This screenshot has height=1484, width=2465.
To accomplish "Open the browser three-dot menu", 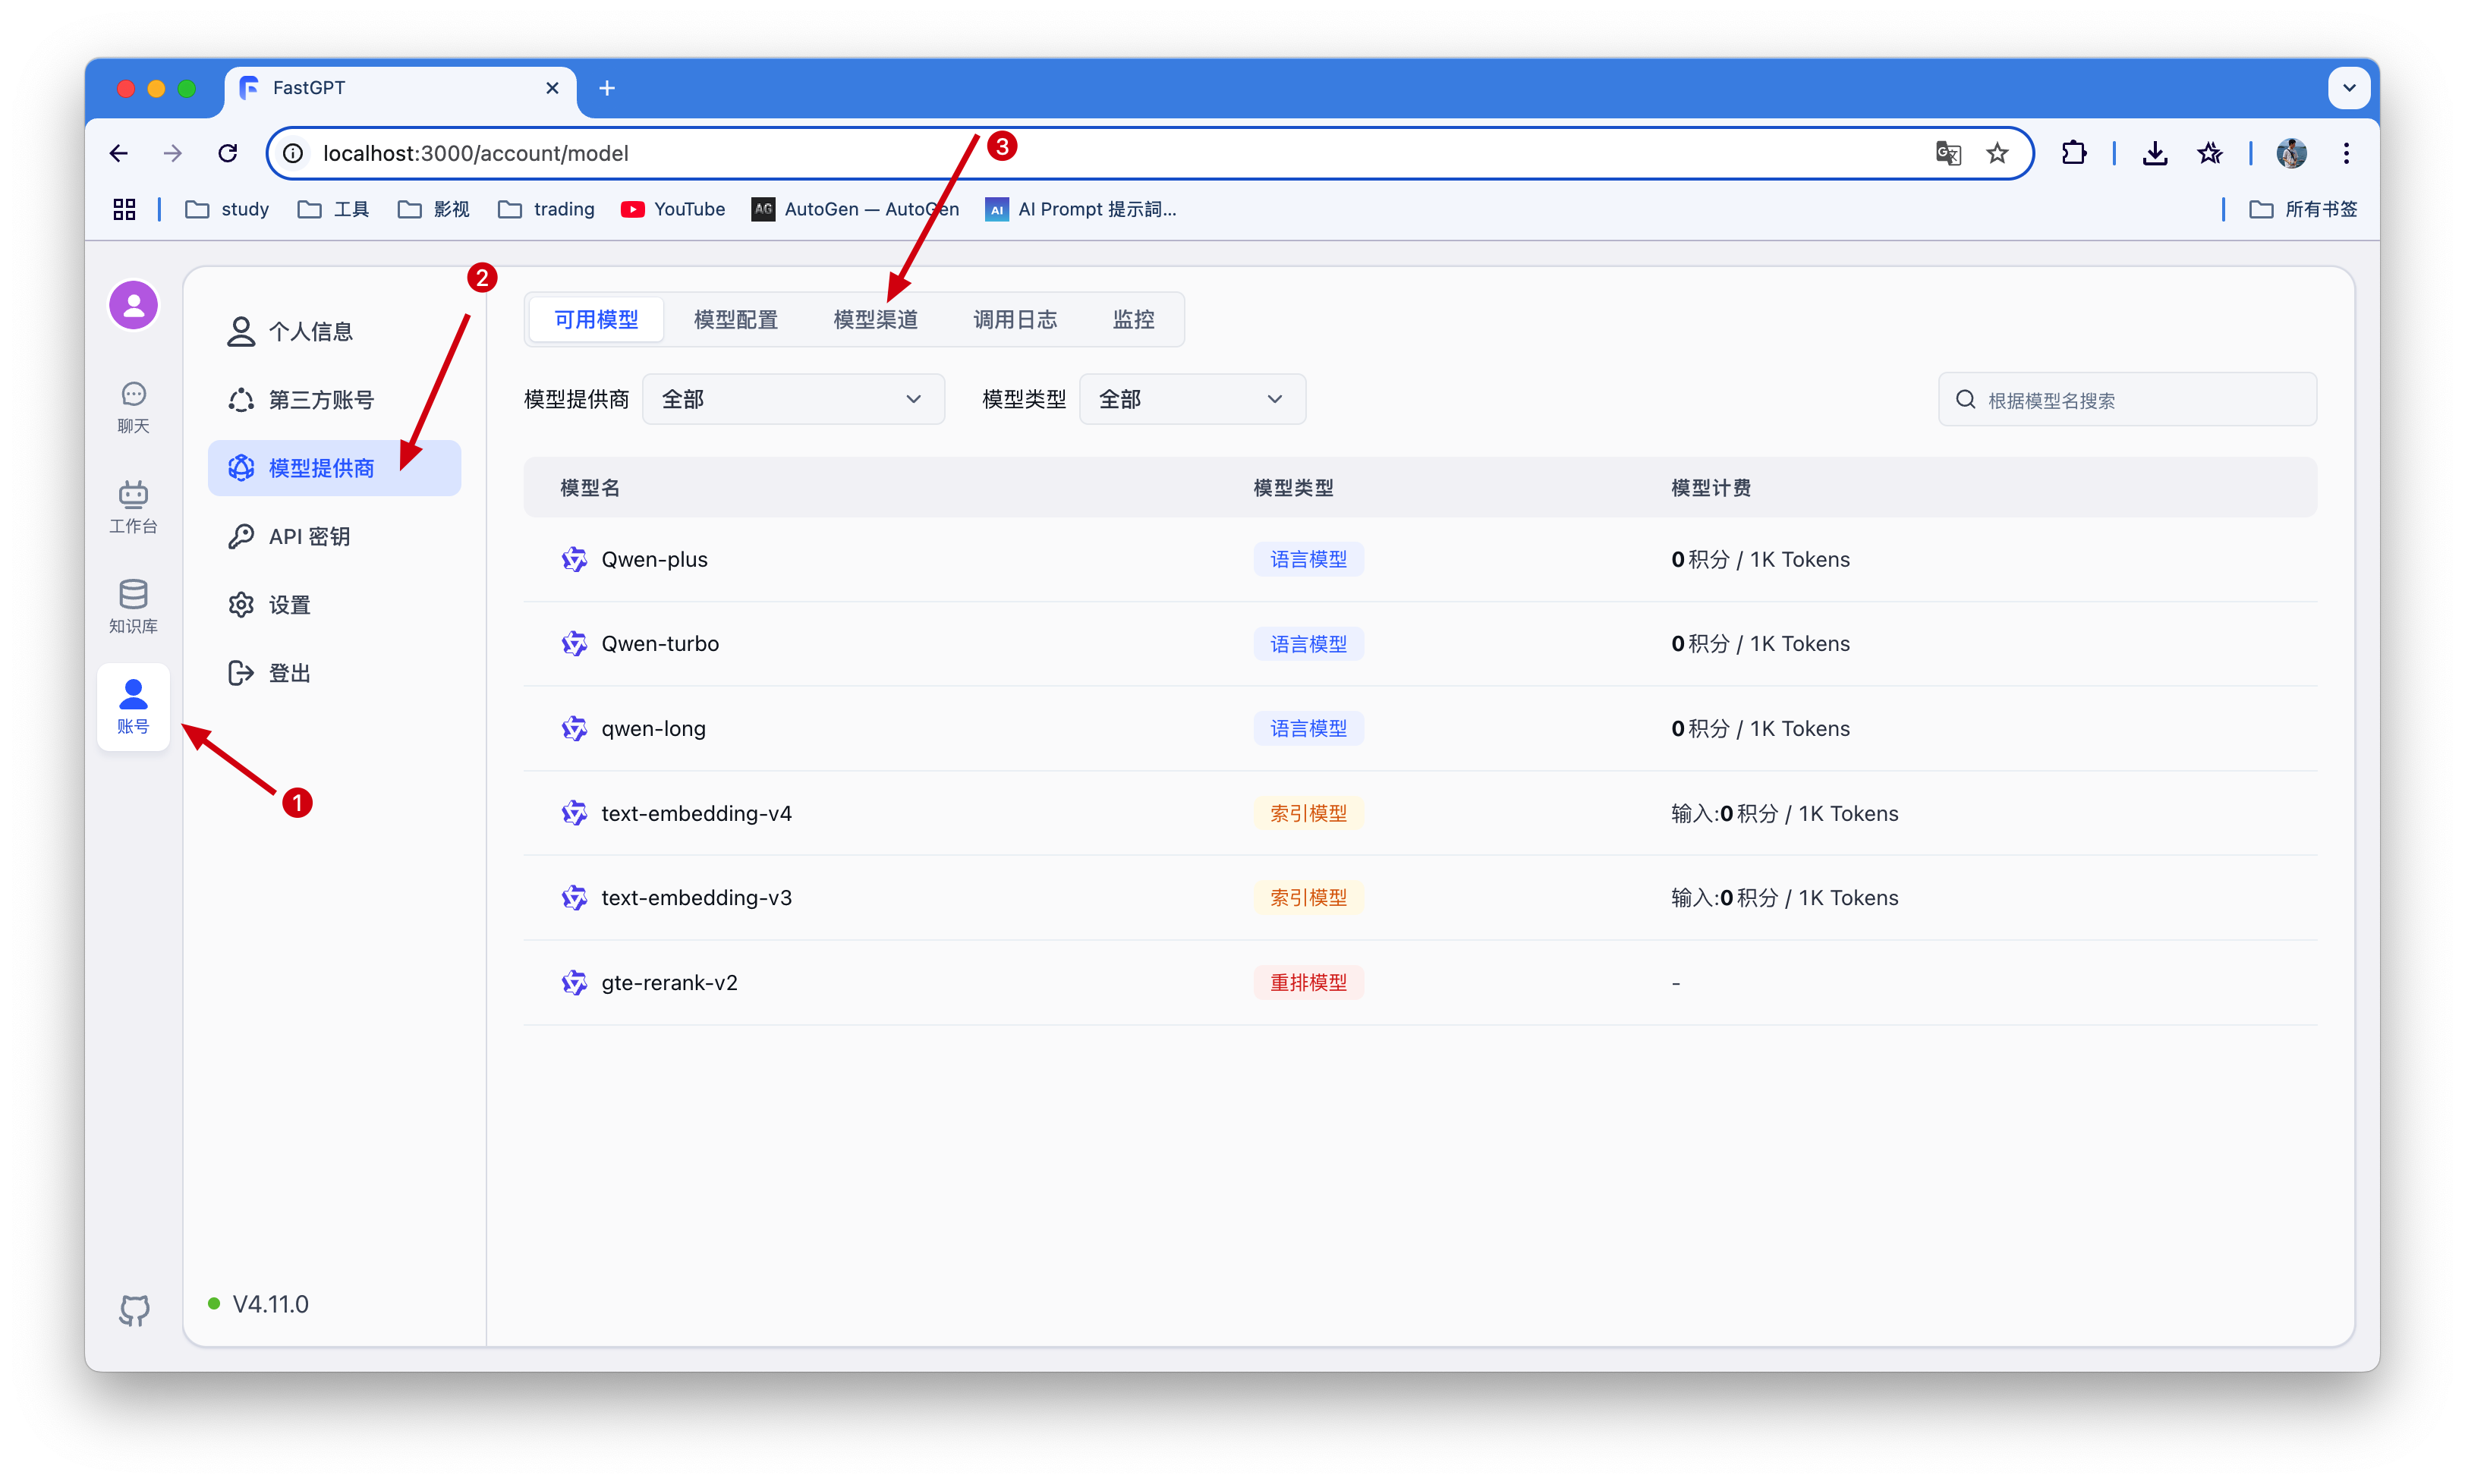I will click(2346, 153).
